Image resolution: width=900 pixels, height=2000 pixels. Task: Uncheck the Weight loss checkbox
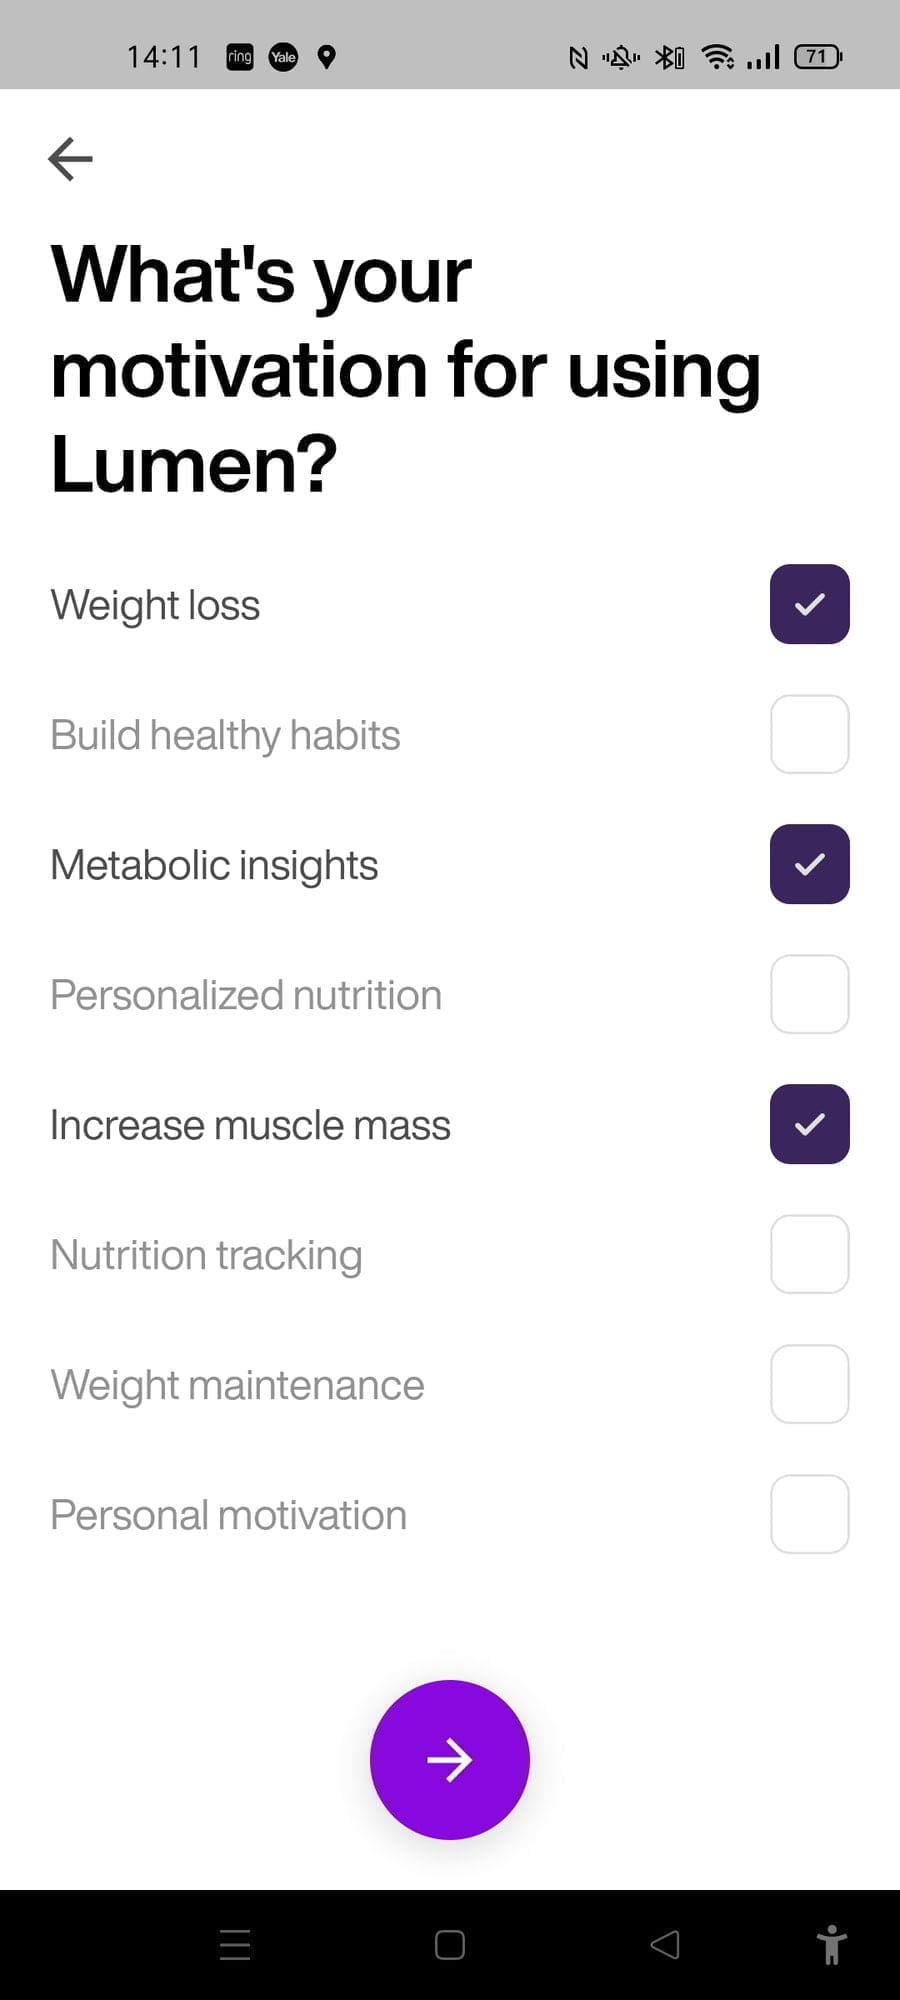pyautogui.click(x=809, y=604)
